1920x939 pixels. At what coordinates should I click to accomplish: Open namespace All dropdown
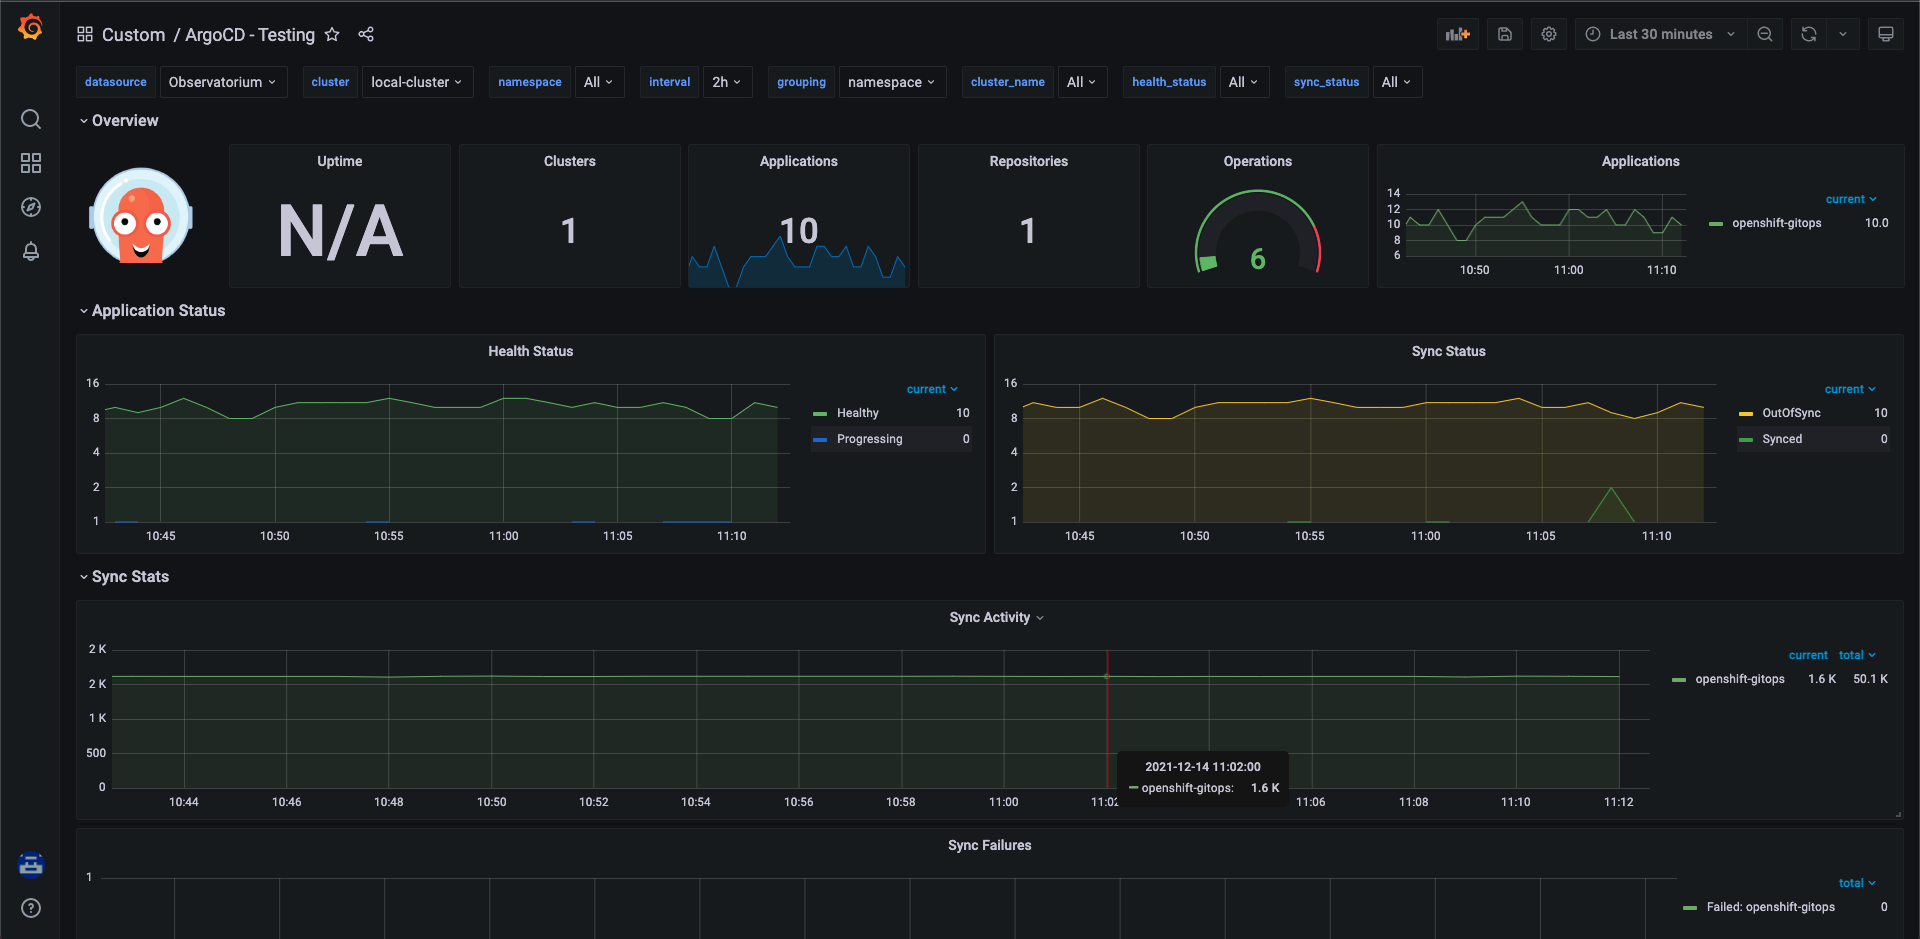pyautogui.click(x=598, y=82)
